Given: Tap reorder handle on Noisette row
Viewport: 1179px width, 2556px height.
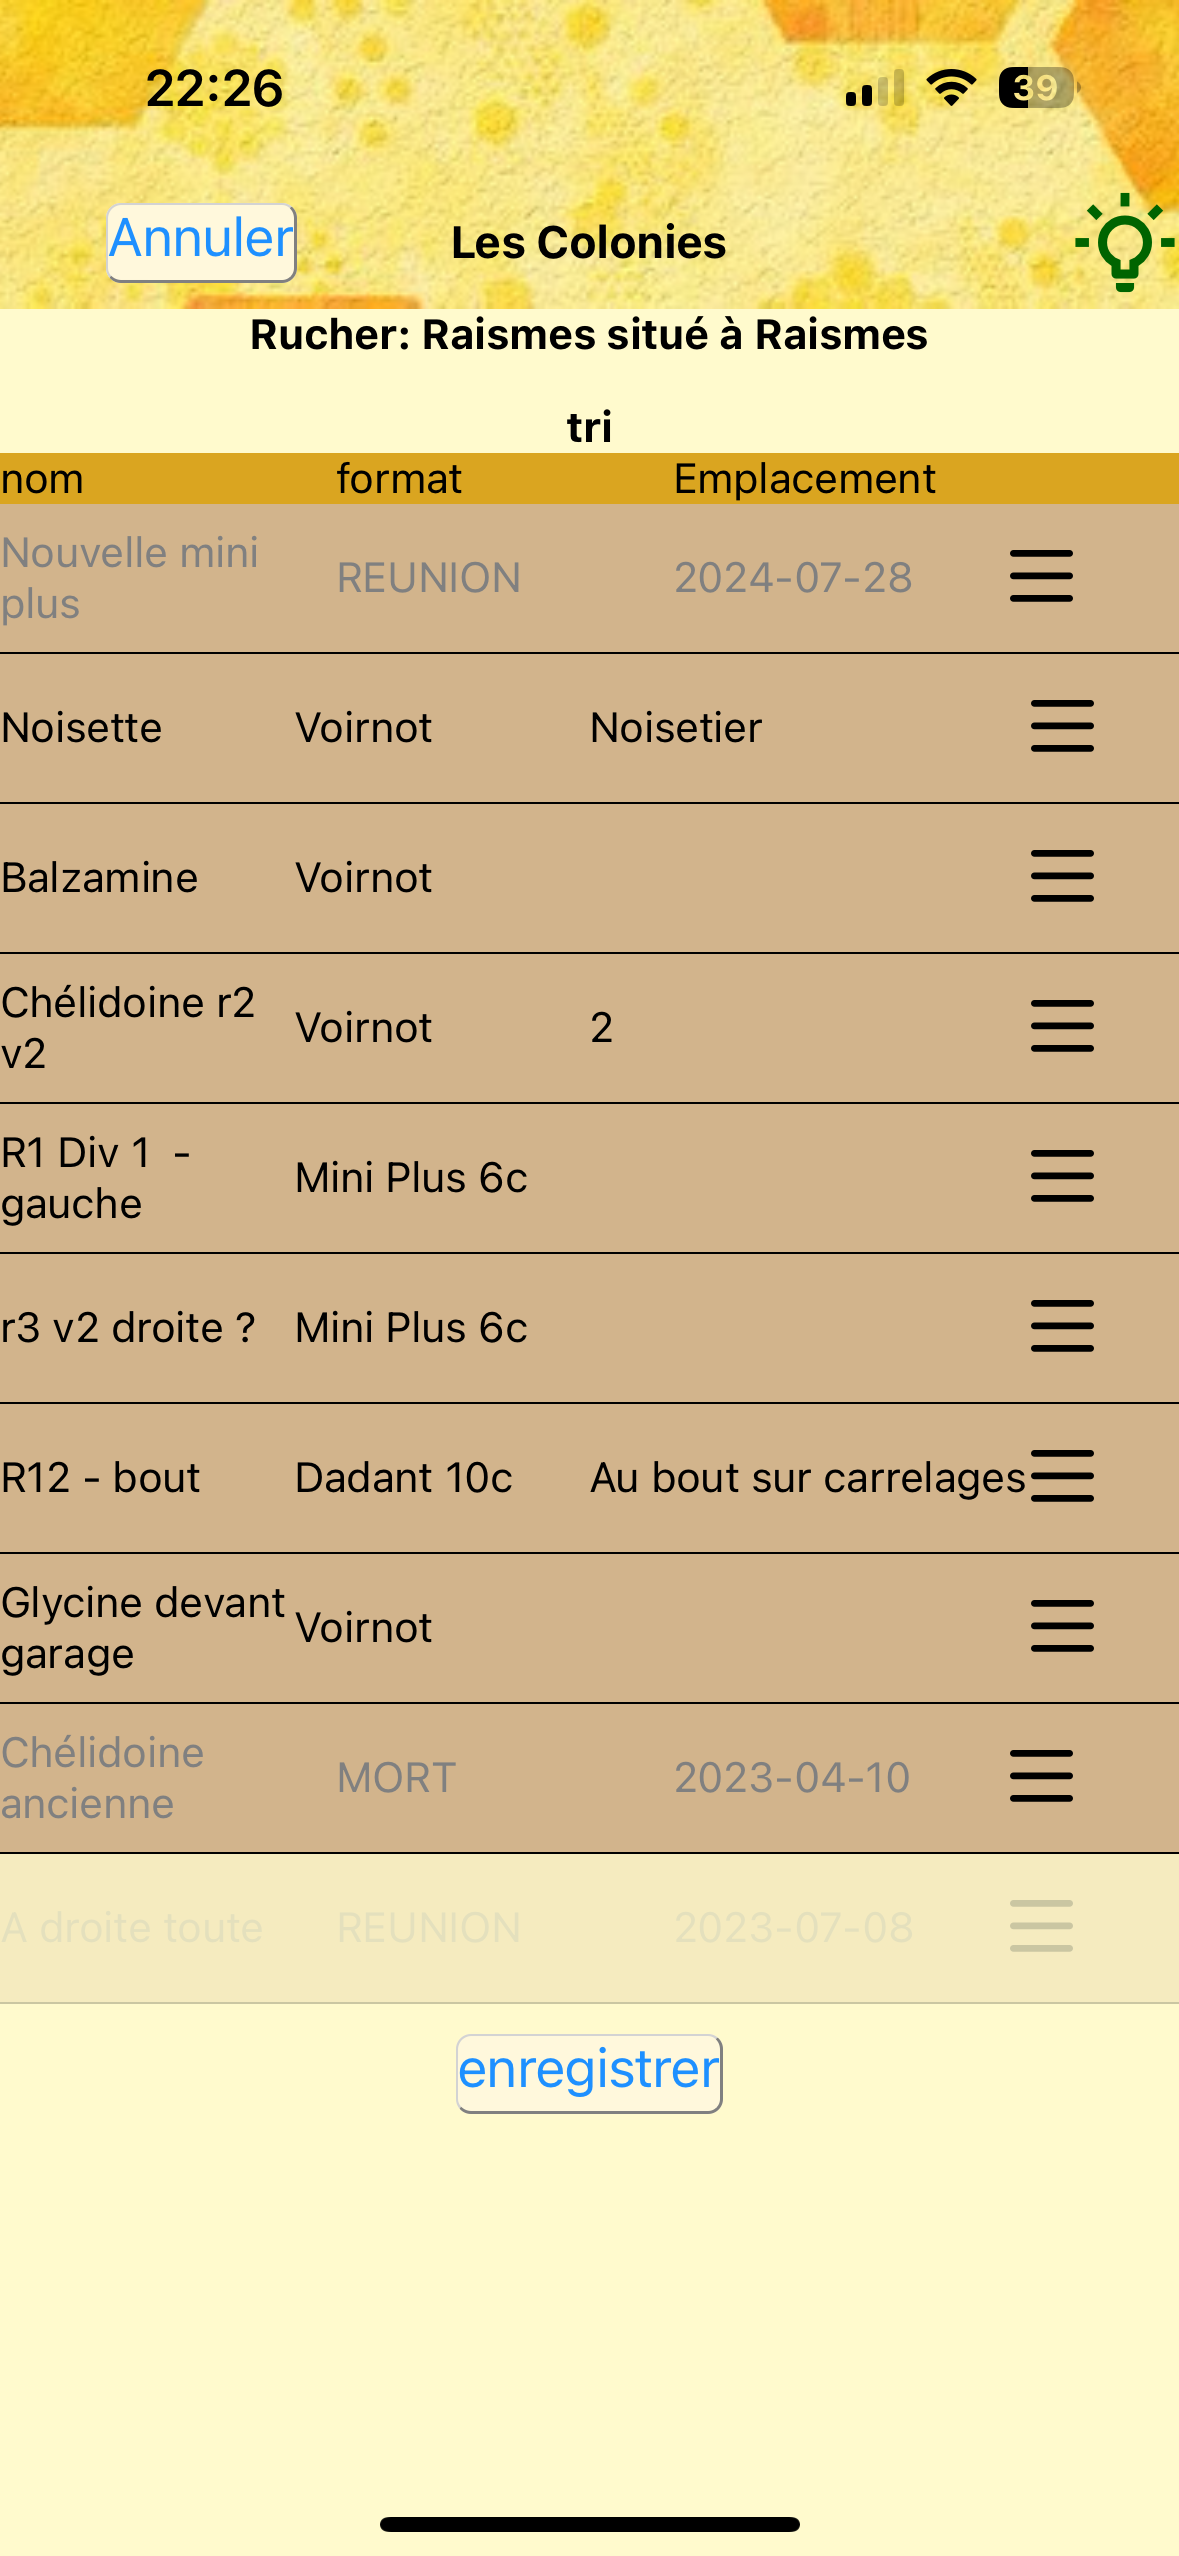Looking at the screenshot, I should pyautogui.click(x=1062, y=726).
